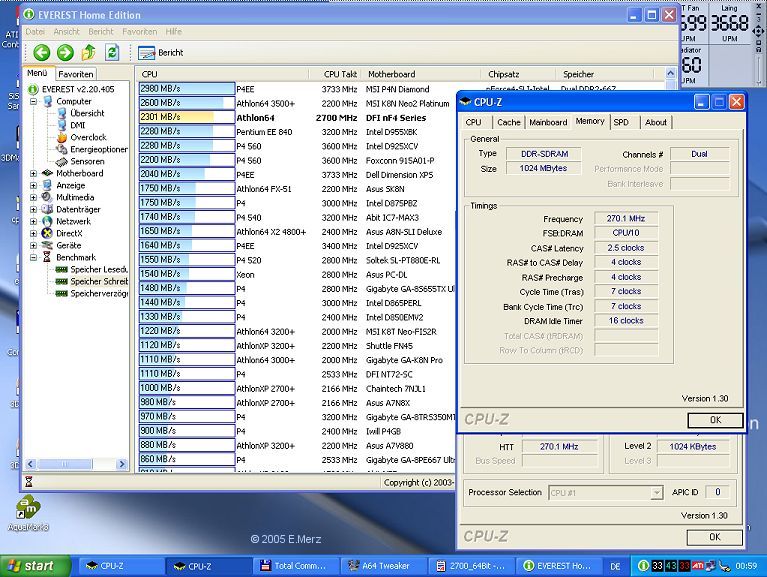767x577 pixels.
Task: Select the Geräte devices icon in tree
Action: [47, 245]
